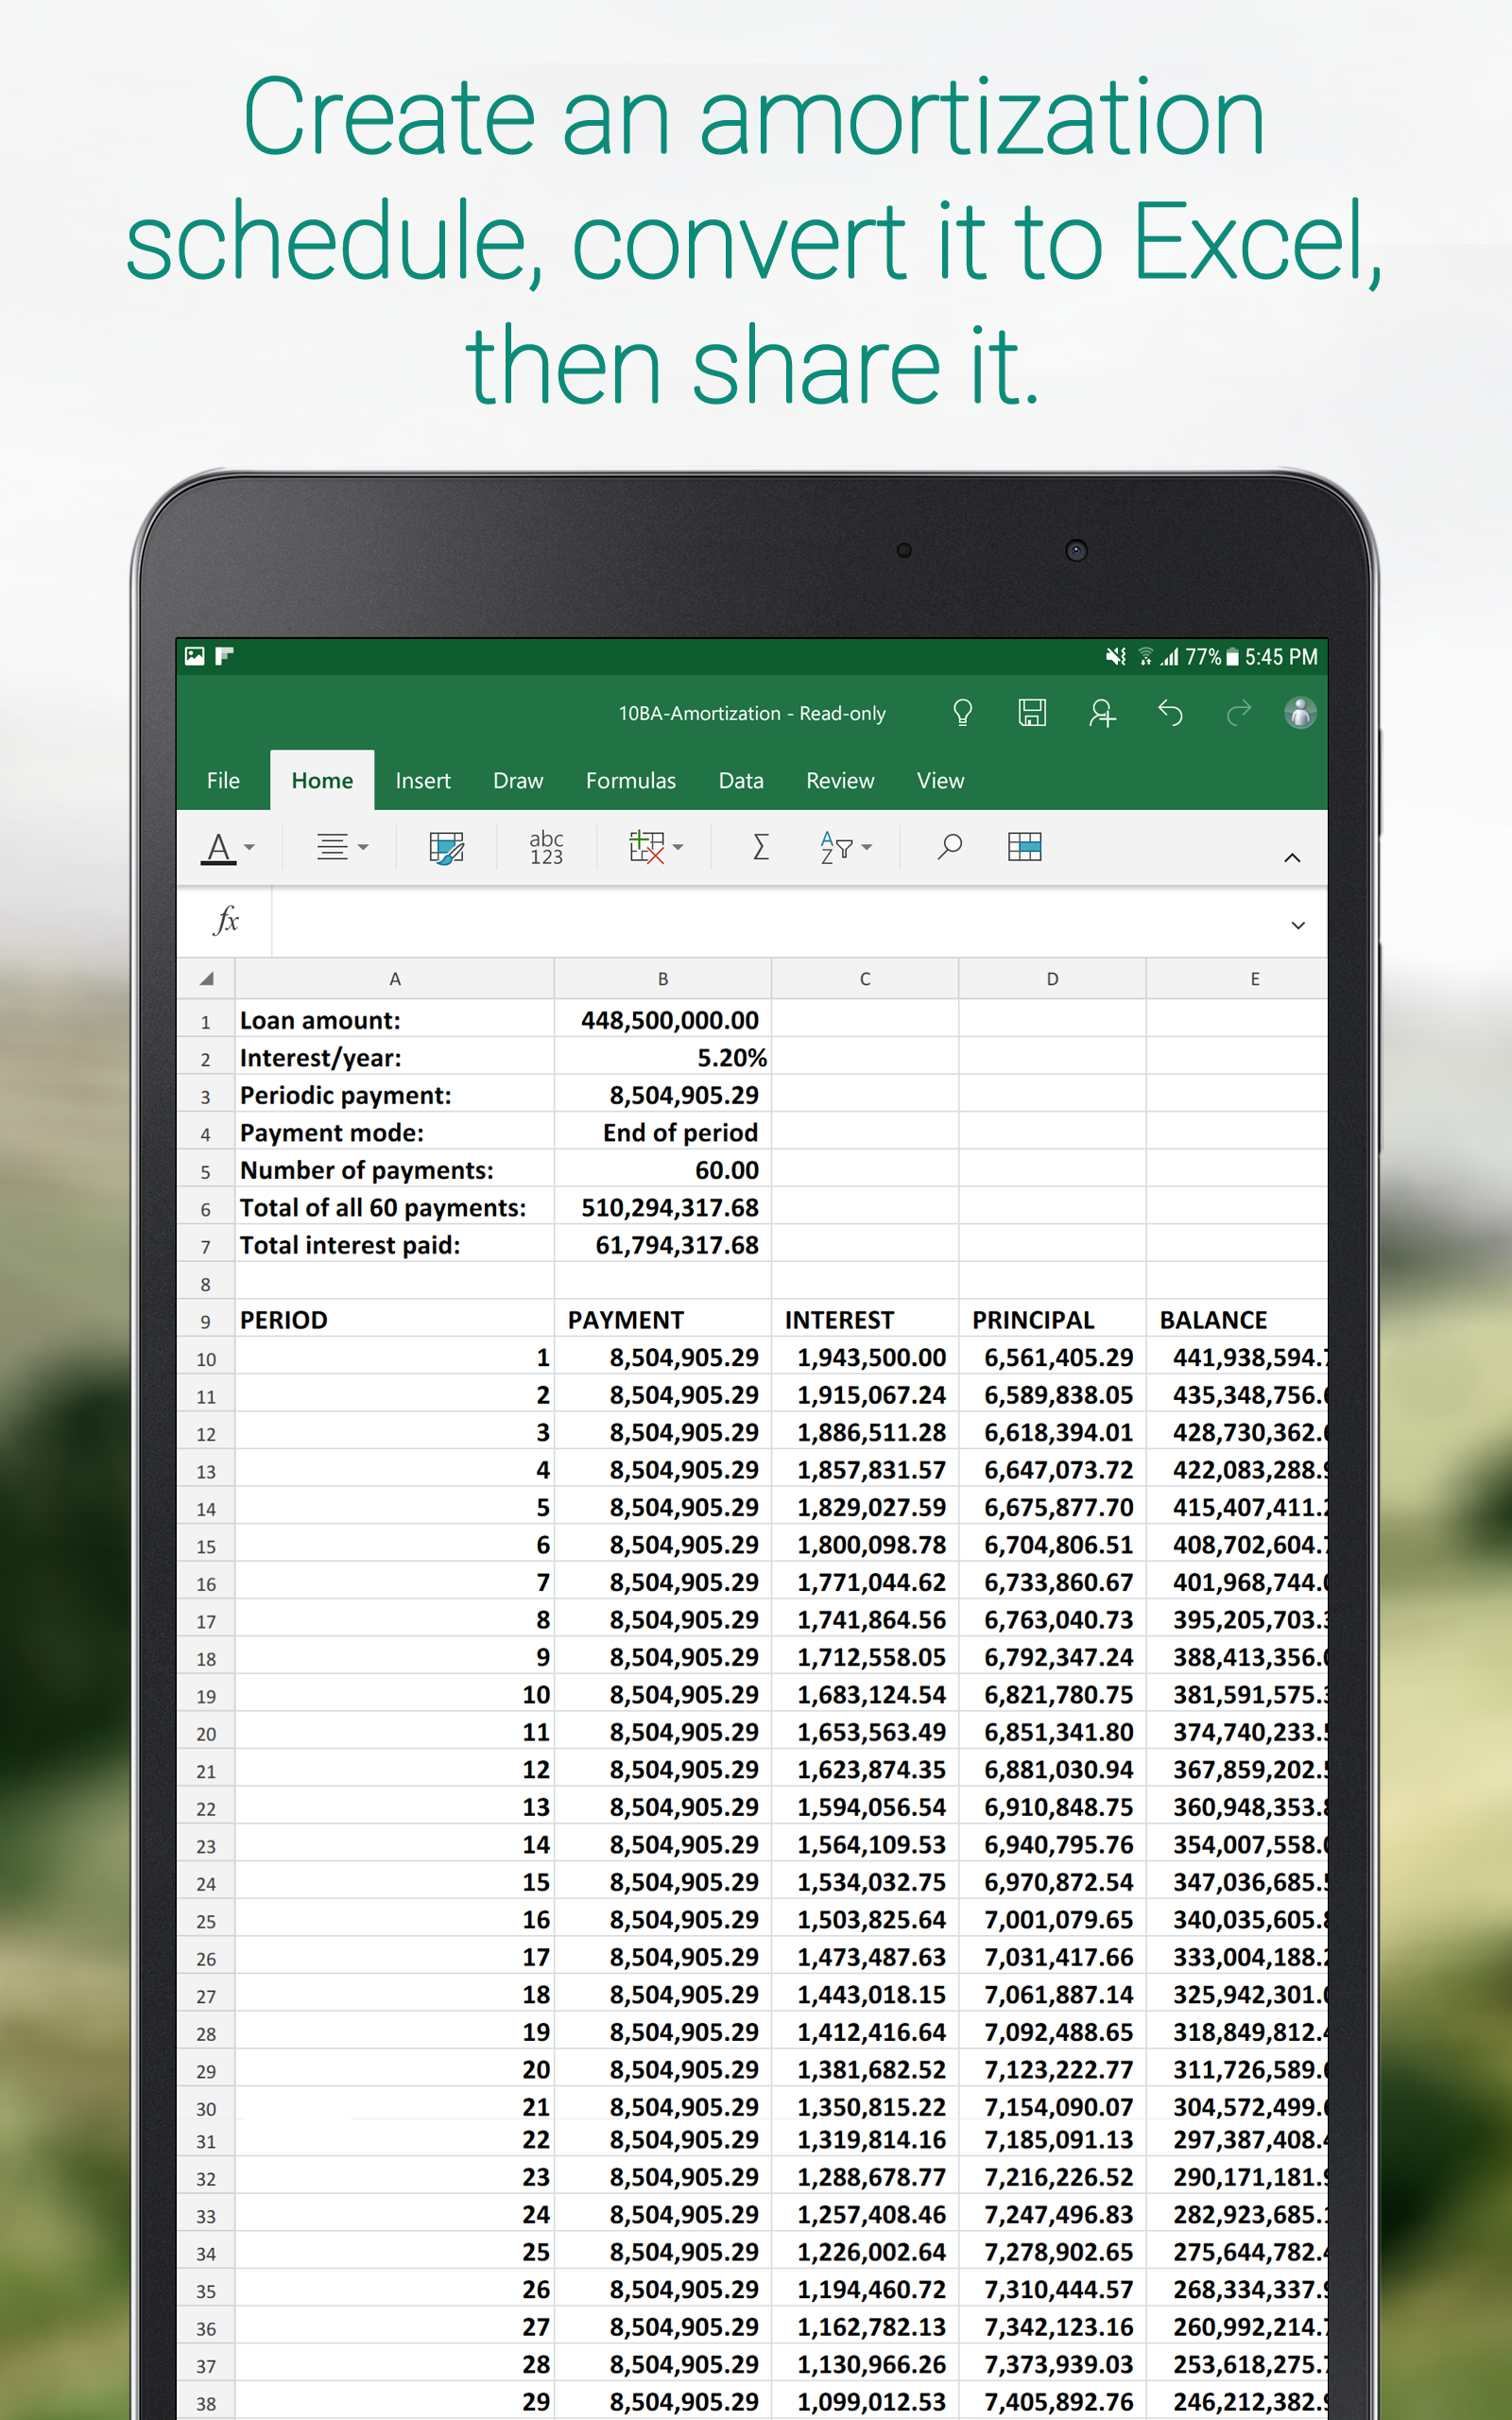Tap the picture notification icon in status bar
Screen dimensions: 1512x2420
coord(194,656)
